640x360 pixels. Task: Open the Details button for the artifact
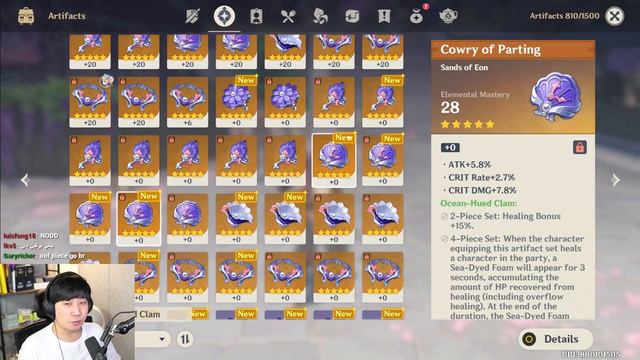(x=555, y=339)
